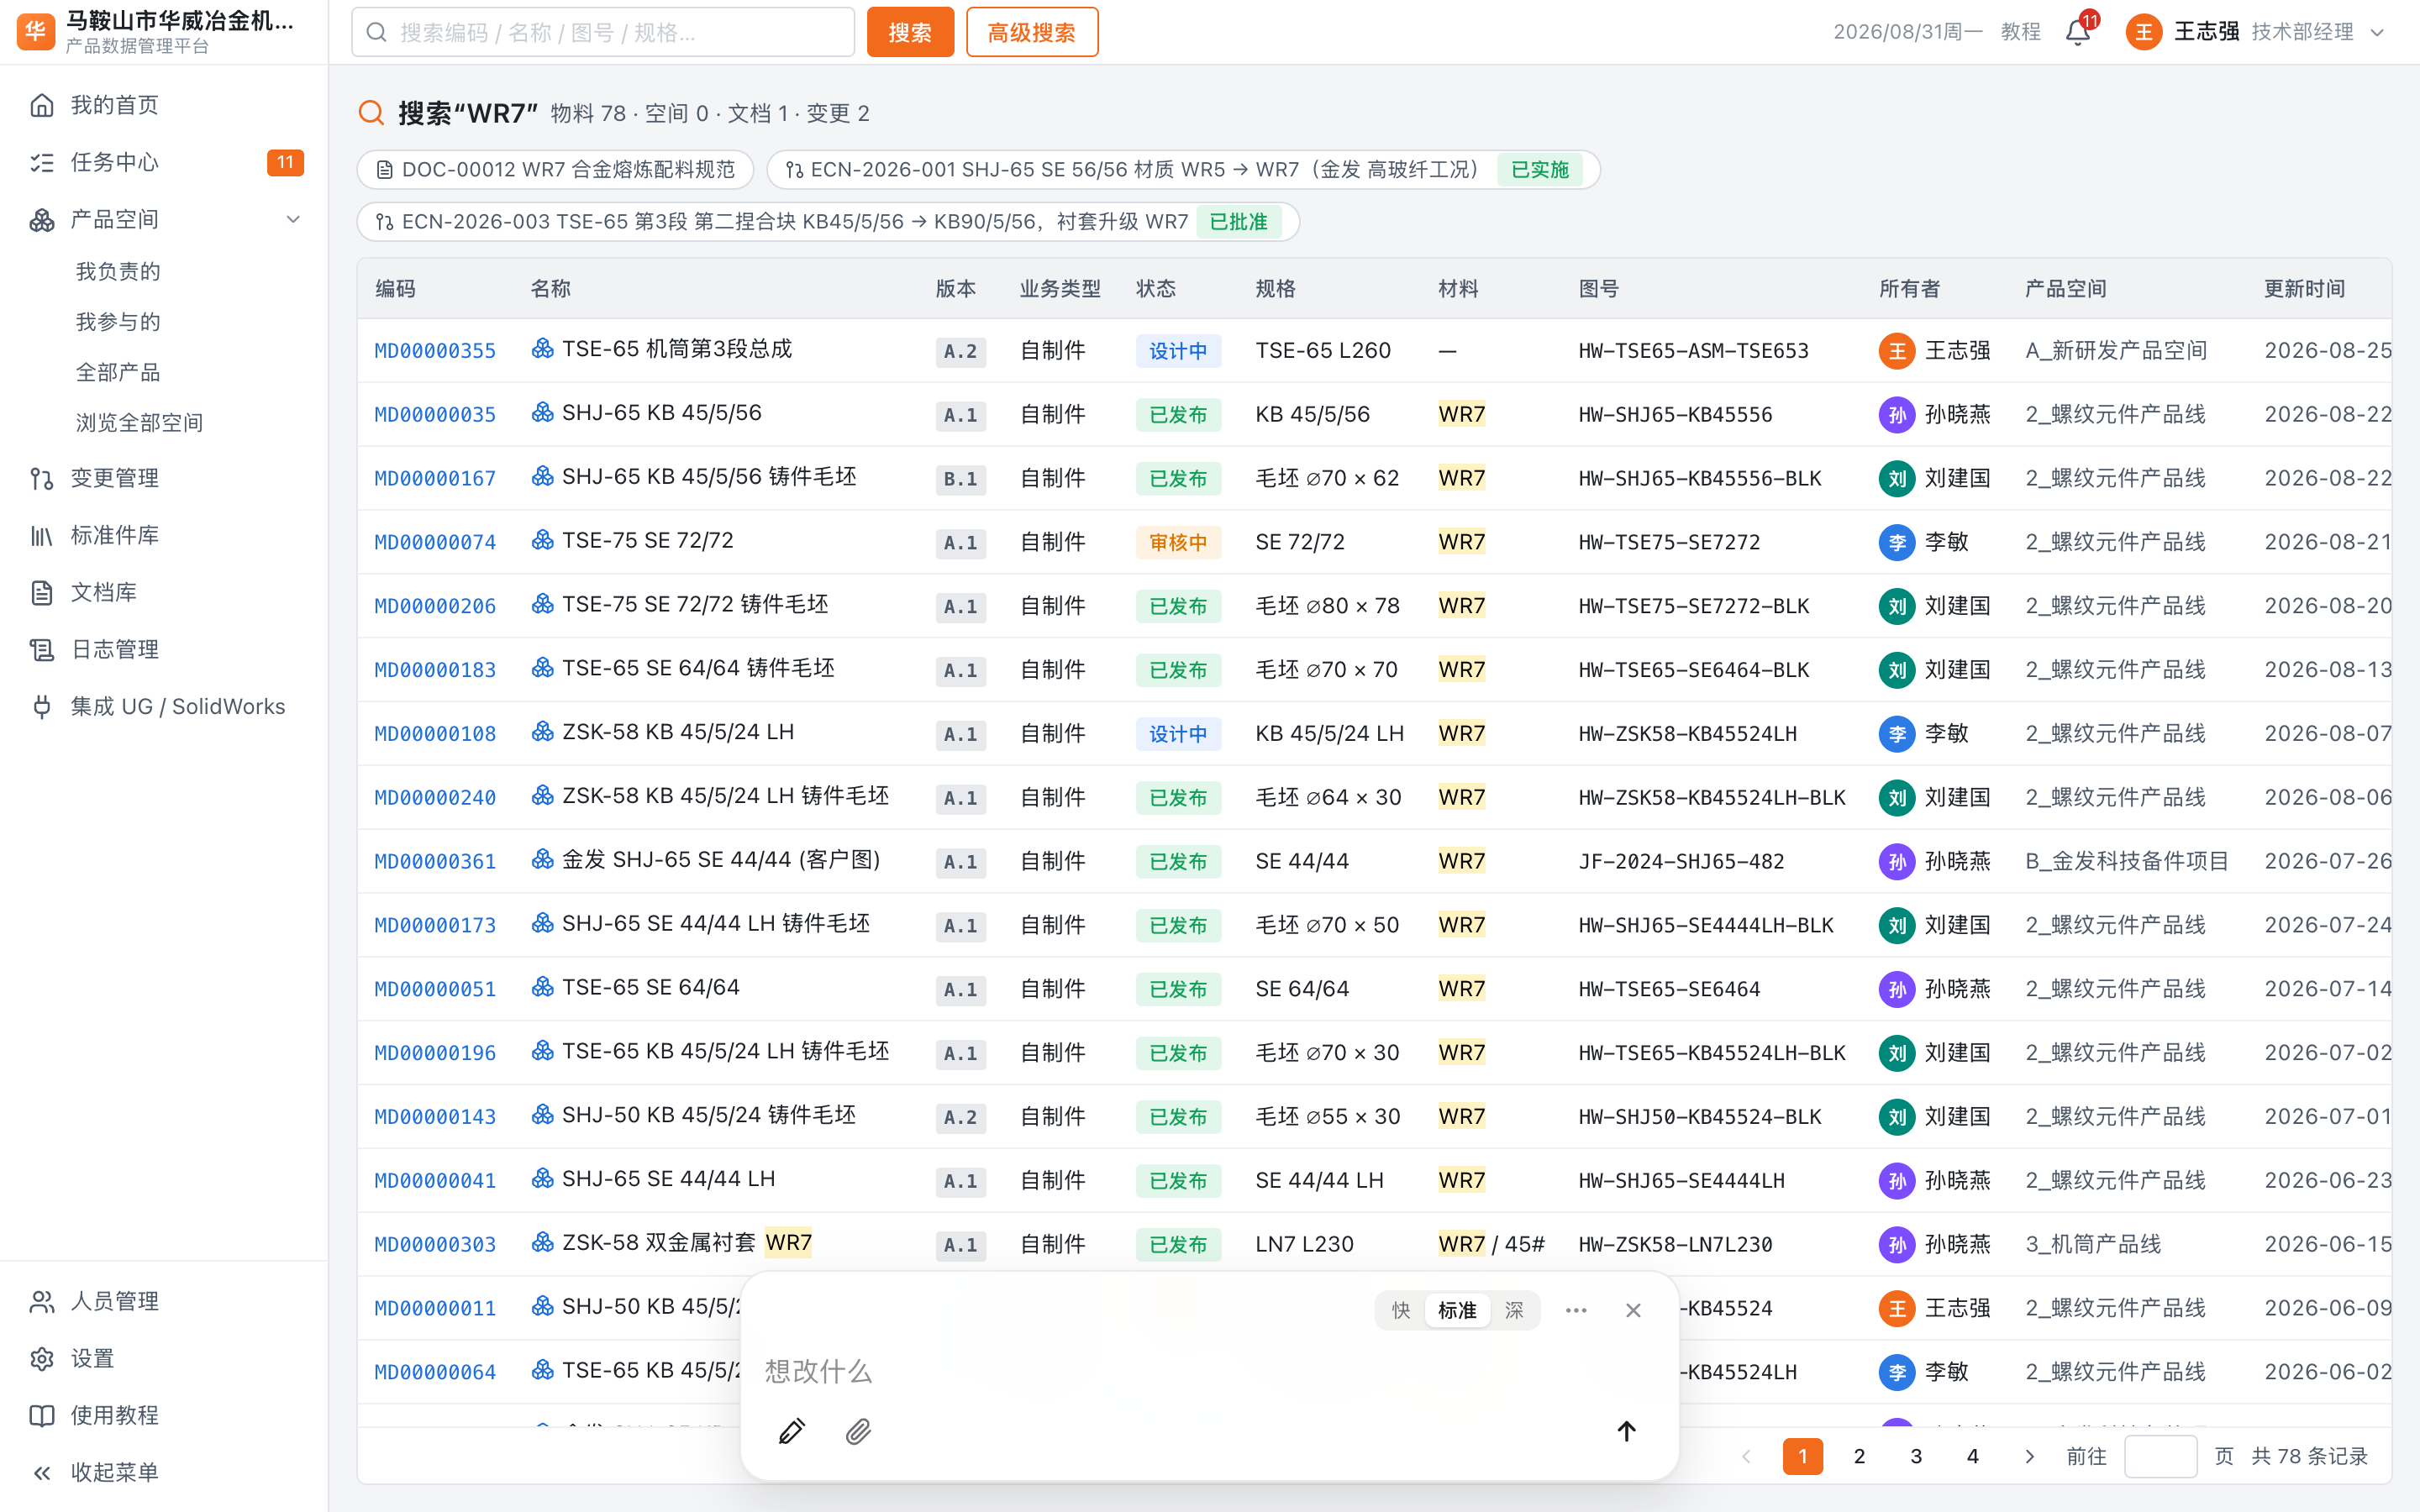Click the 华 company logo icon

(36, 32)
